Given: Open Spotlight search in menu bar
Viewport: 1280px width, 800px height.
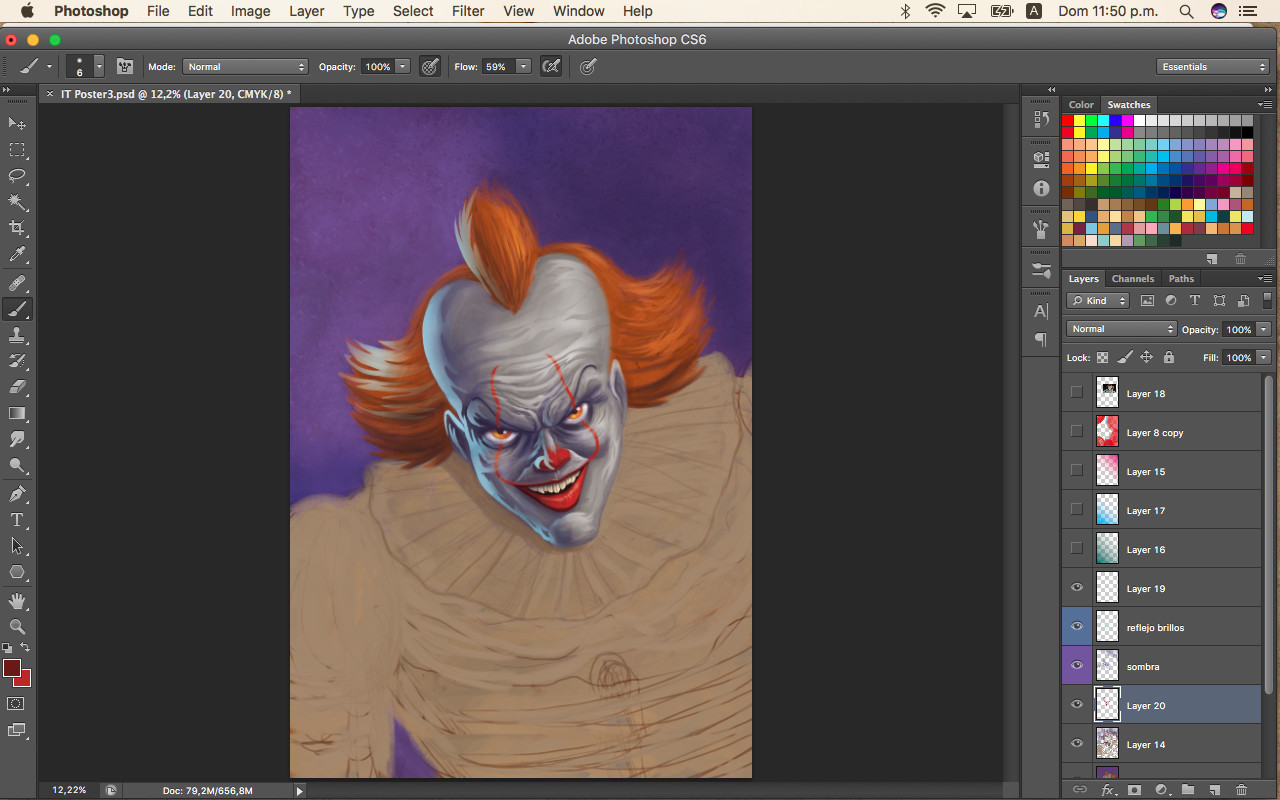Looking at the screenshot, I should tap(1186, 11).
